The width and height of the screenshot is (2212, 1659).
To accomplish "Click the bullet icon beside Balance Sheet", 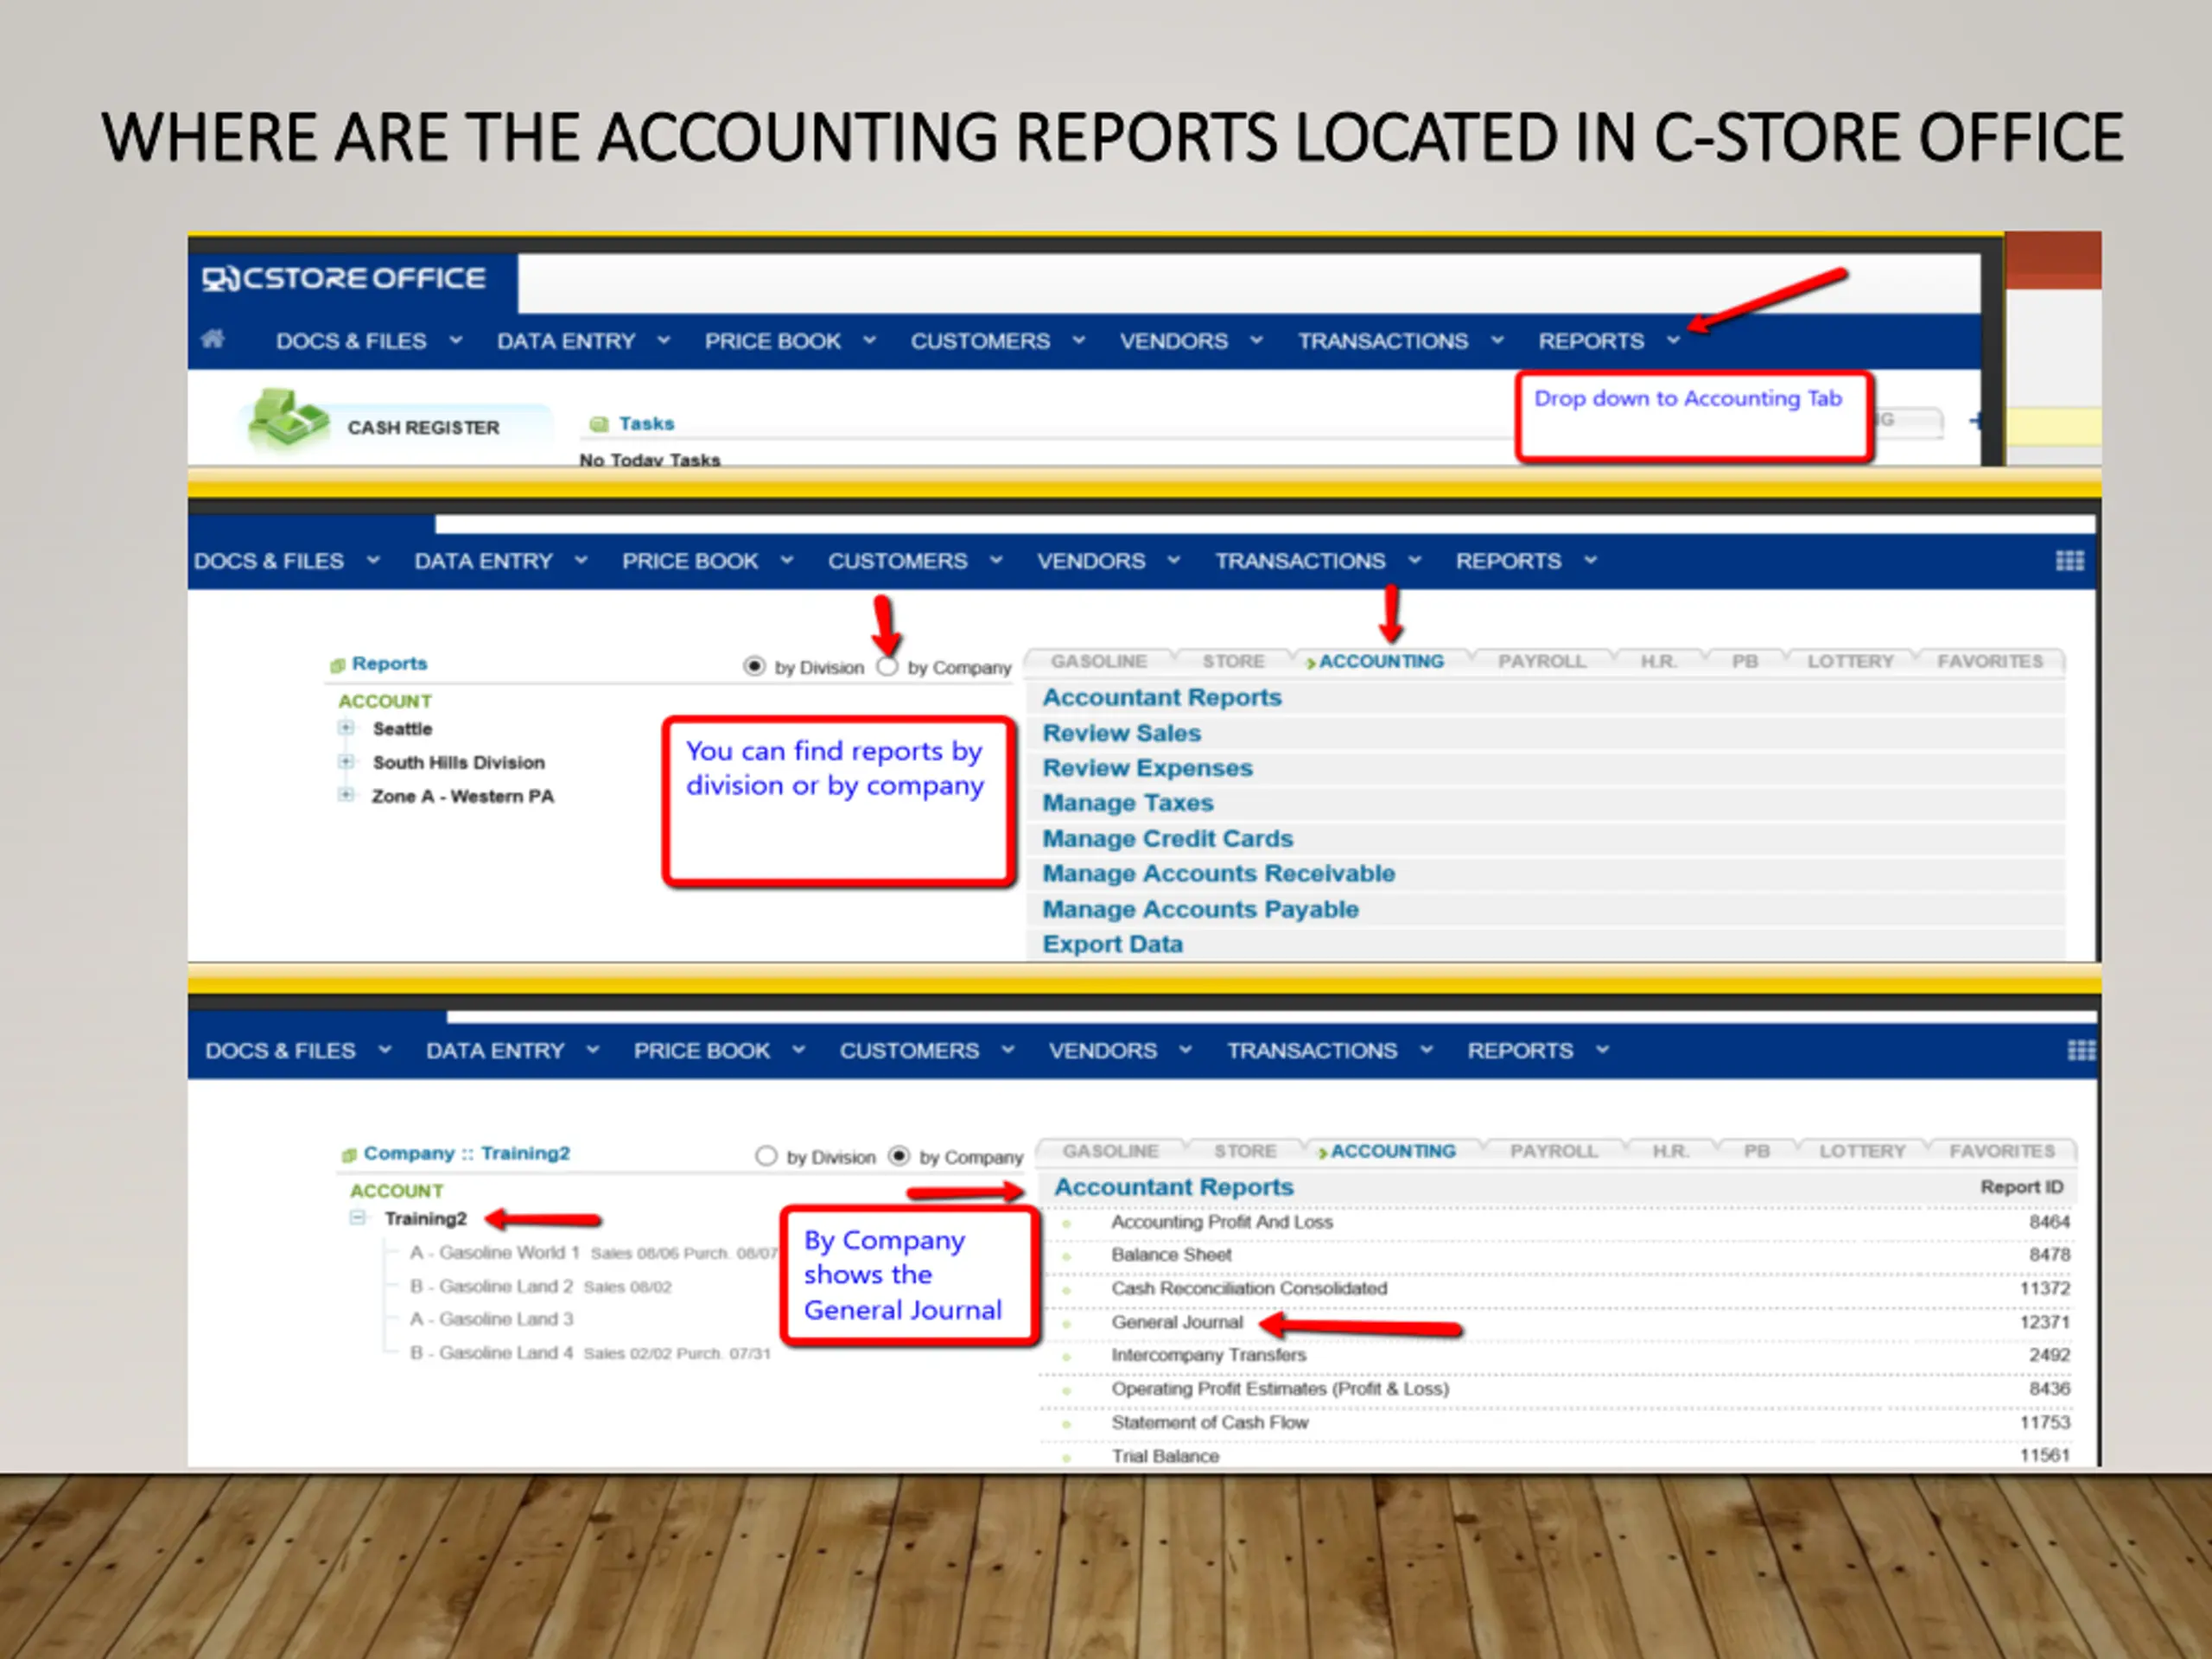I will coord(1067,1257).
